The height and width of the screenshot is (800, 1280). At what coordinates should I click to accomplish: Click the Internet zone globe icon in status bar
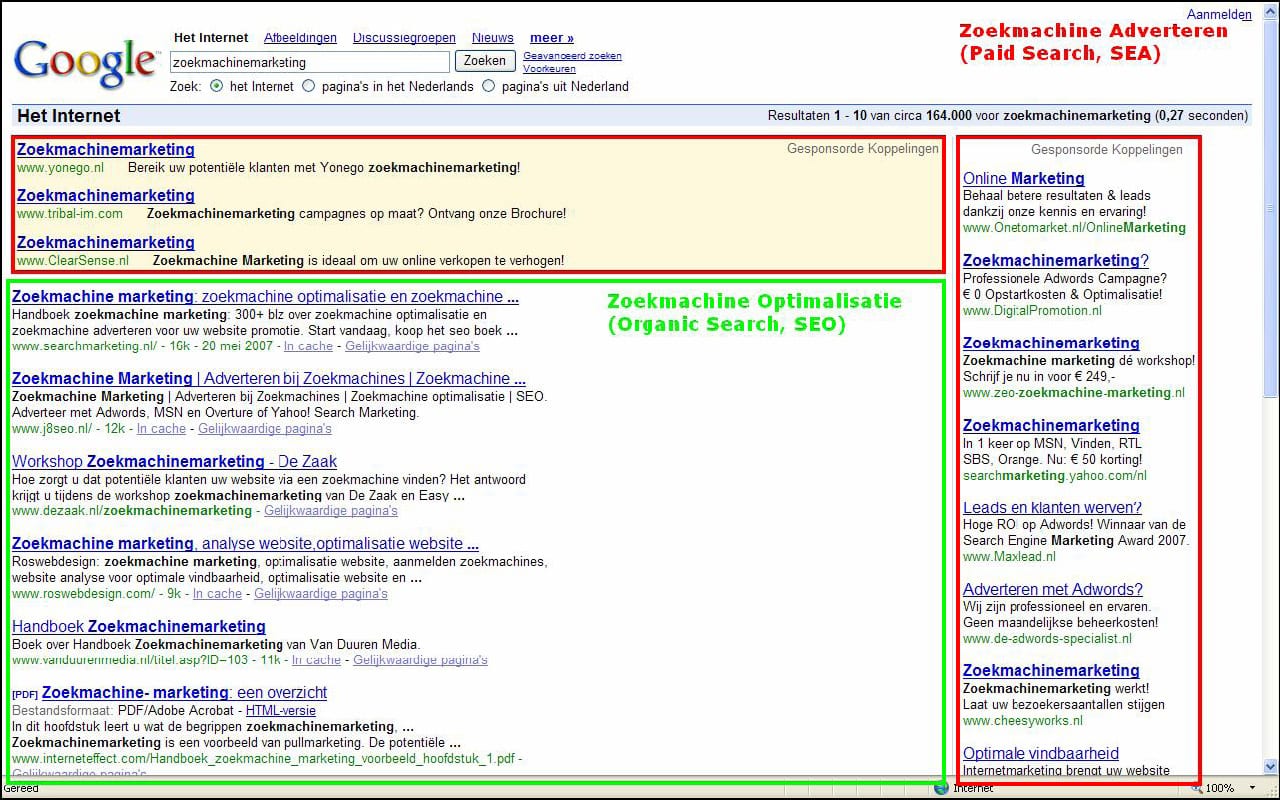click(x=940, y=788)
